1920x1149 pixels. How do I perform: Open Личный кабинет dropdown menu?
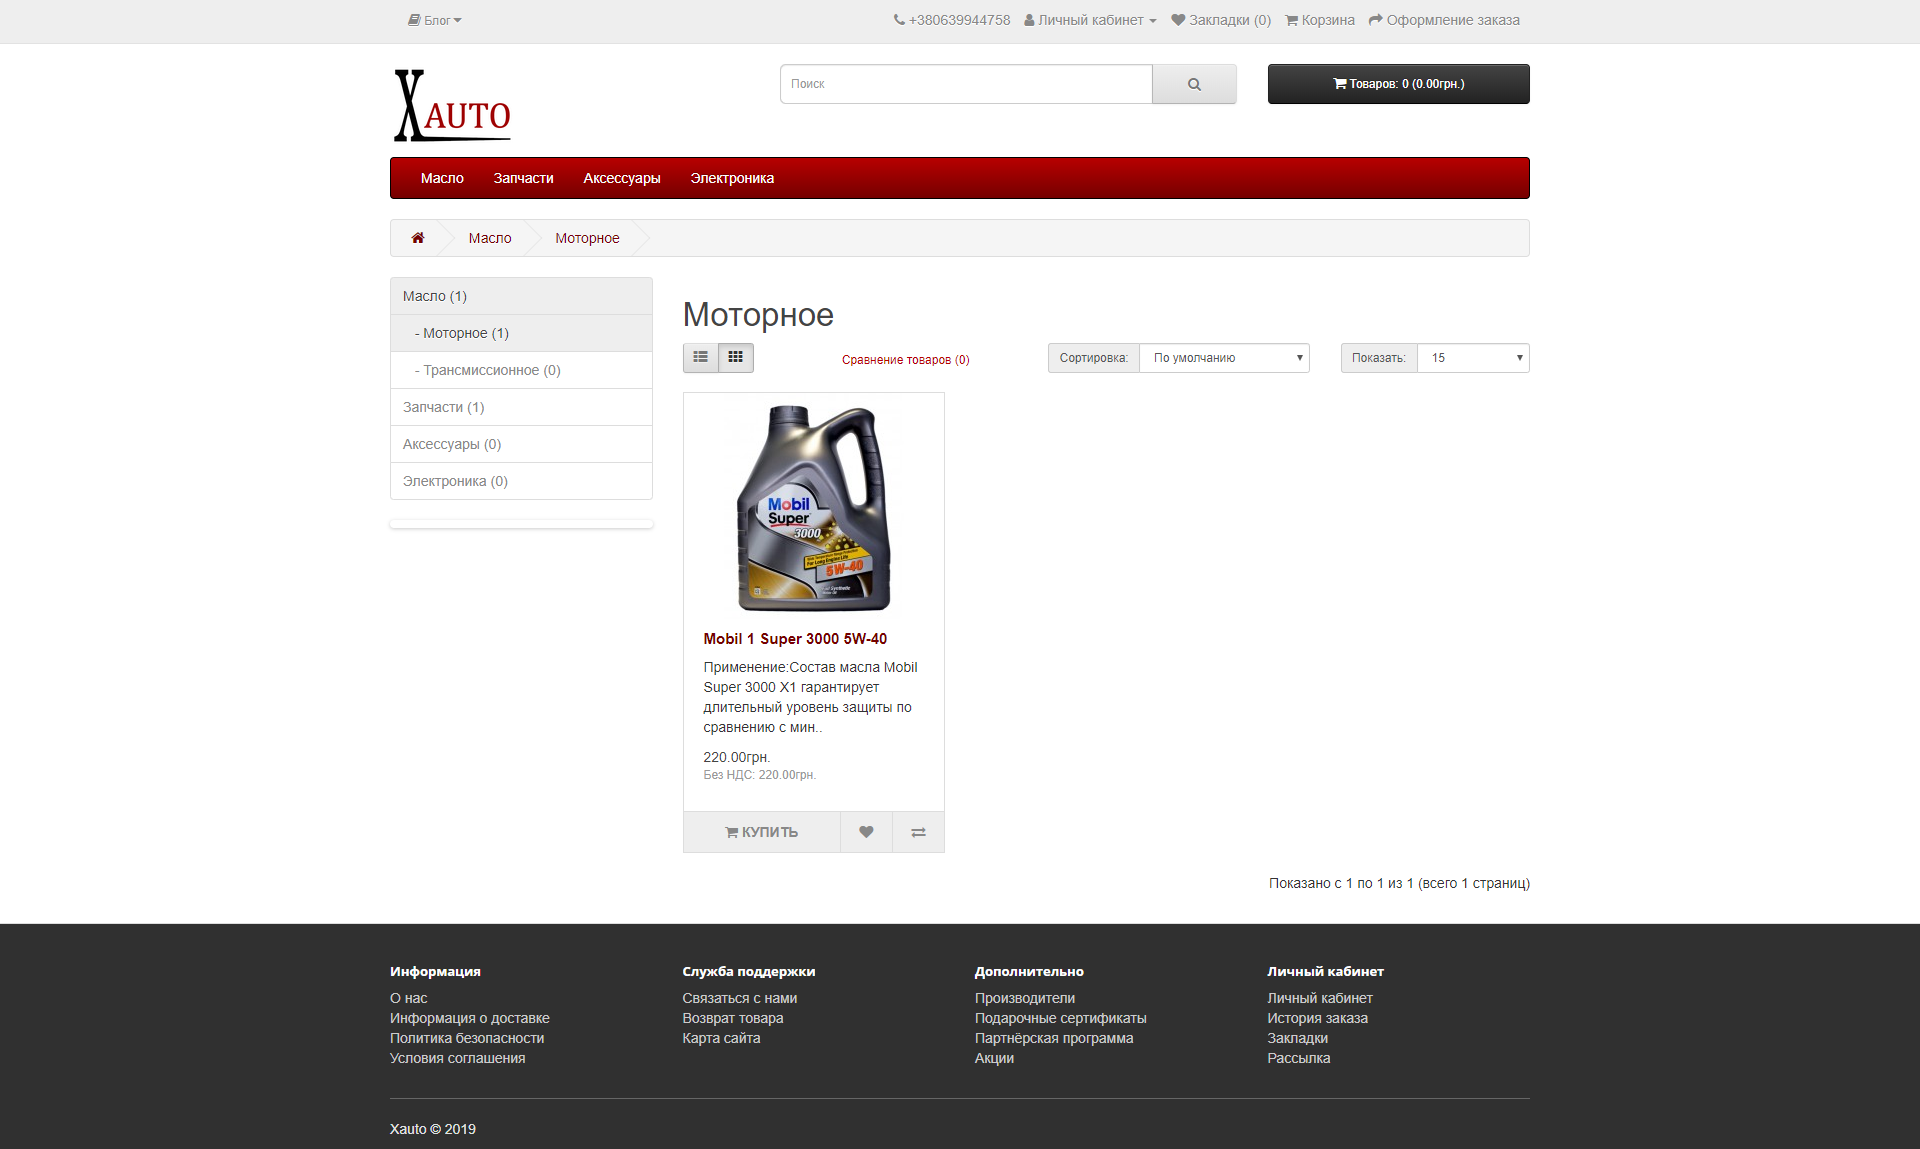(1090, 20)
